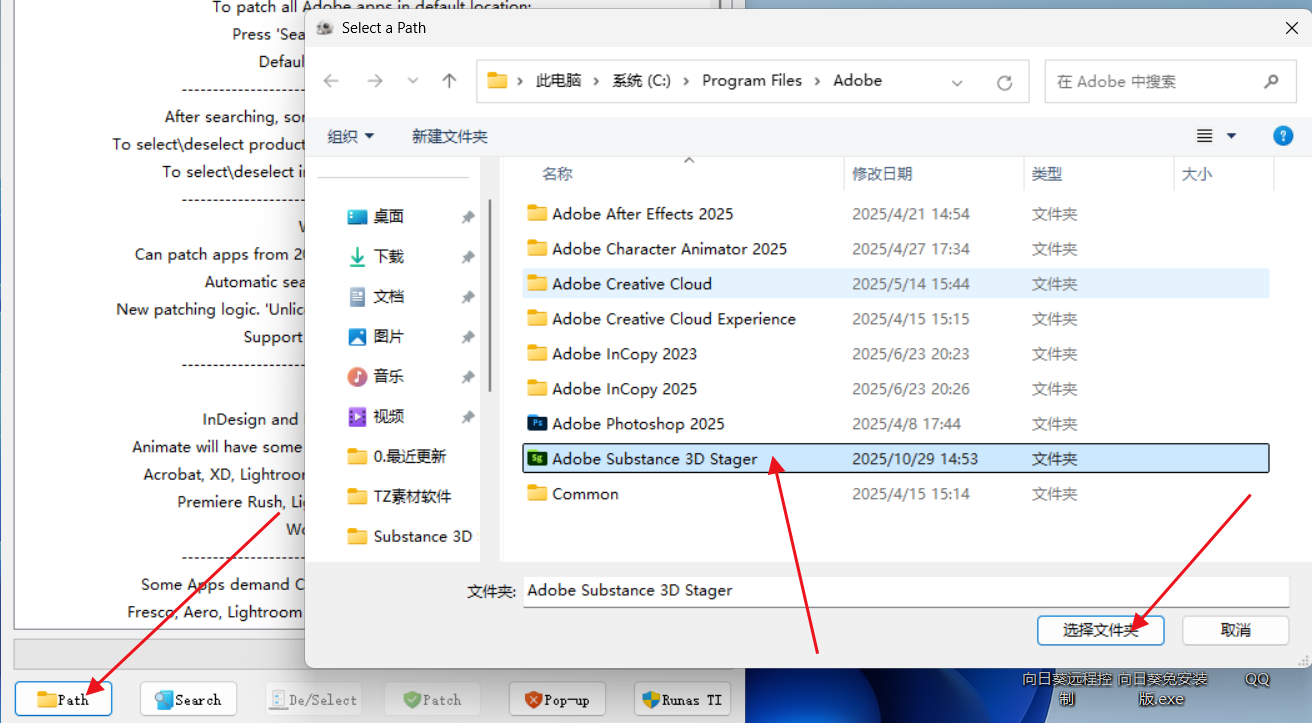Click the Runas TI button in the patcher

click(x=682, y=699)
